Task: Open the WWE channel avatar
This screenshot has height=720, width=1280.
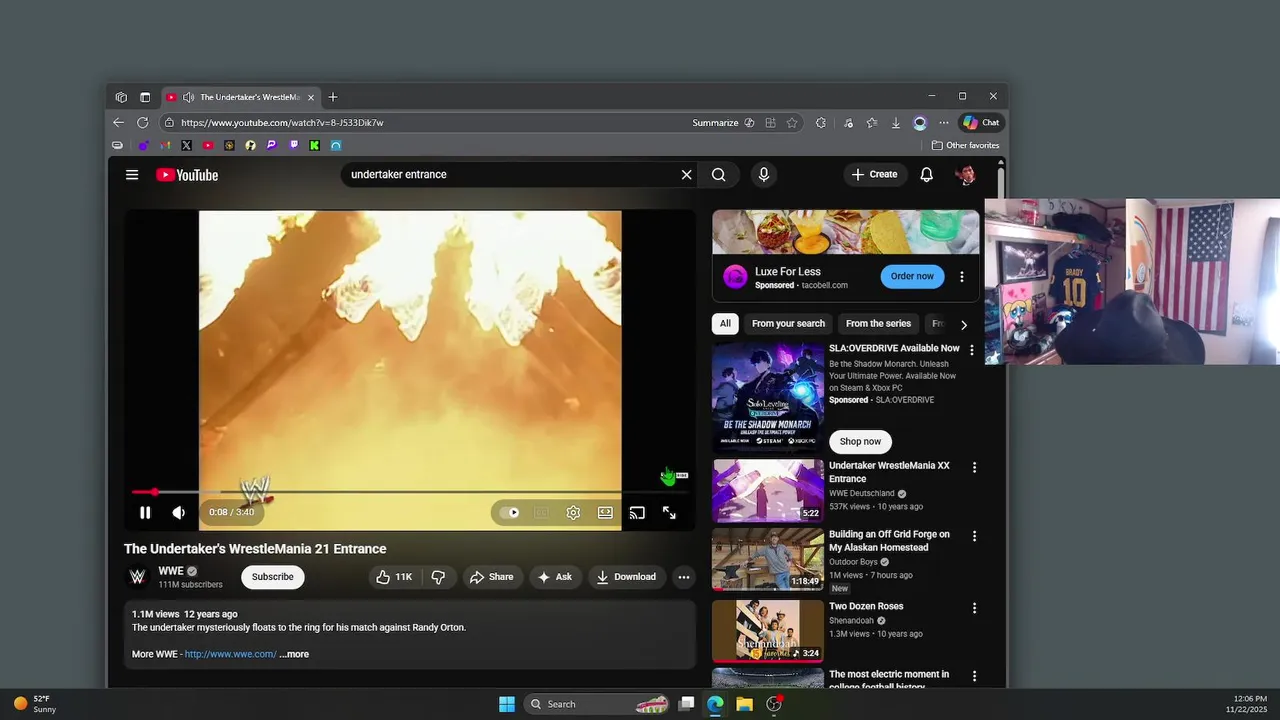Action: (x=138, y=577)
